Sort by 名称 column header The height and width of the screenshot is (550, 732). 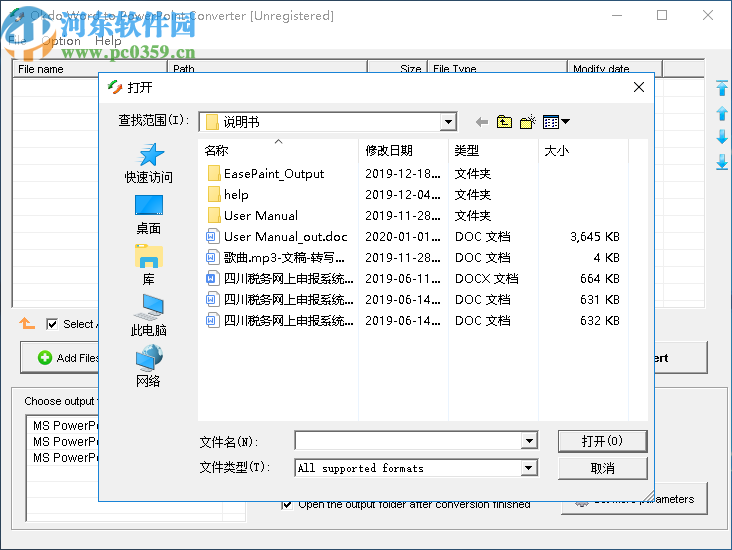click(x=278, y=150)
